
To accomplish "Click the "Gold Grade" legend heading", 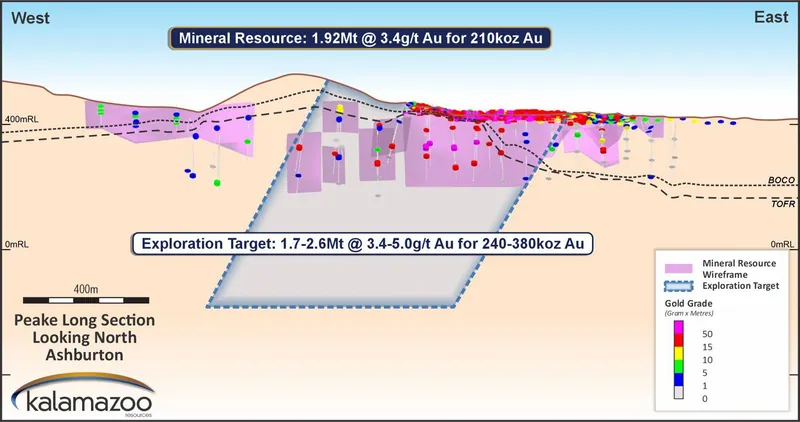I will coord(688,304).
